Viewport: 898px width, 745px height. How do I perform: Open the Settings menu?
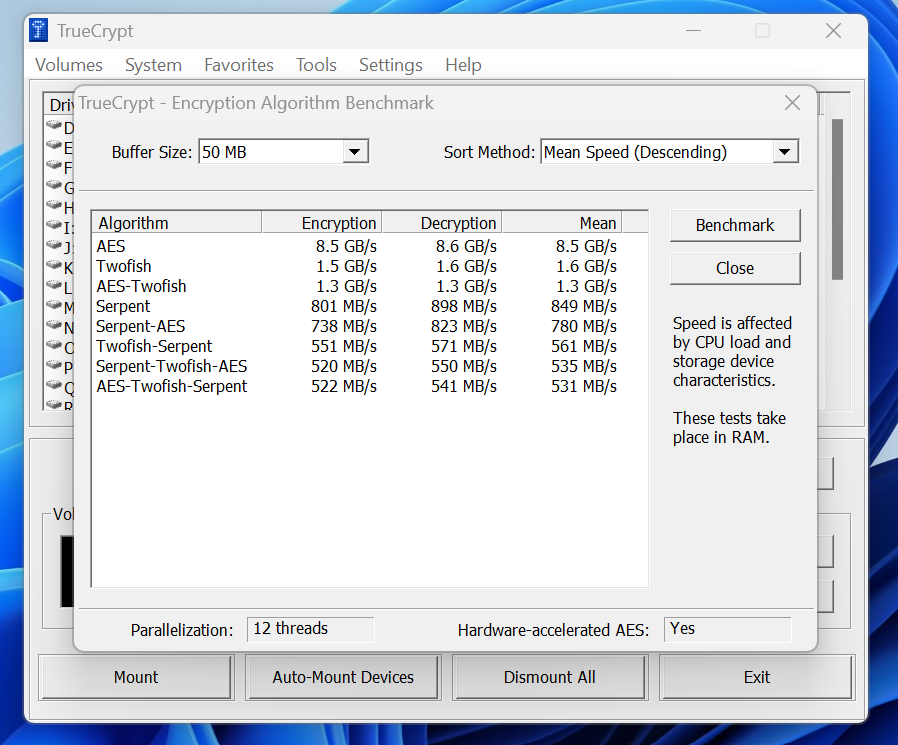[391, 65]
